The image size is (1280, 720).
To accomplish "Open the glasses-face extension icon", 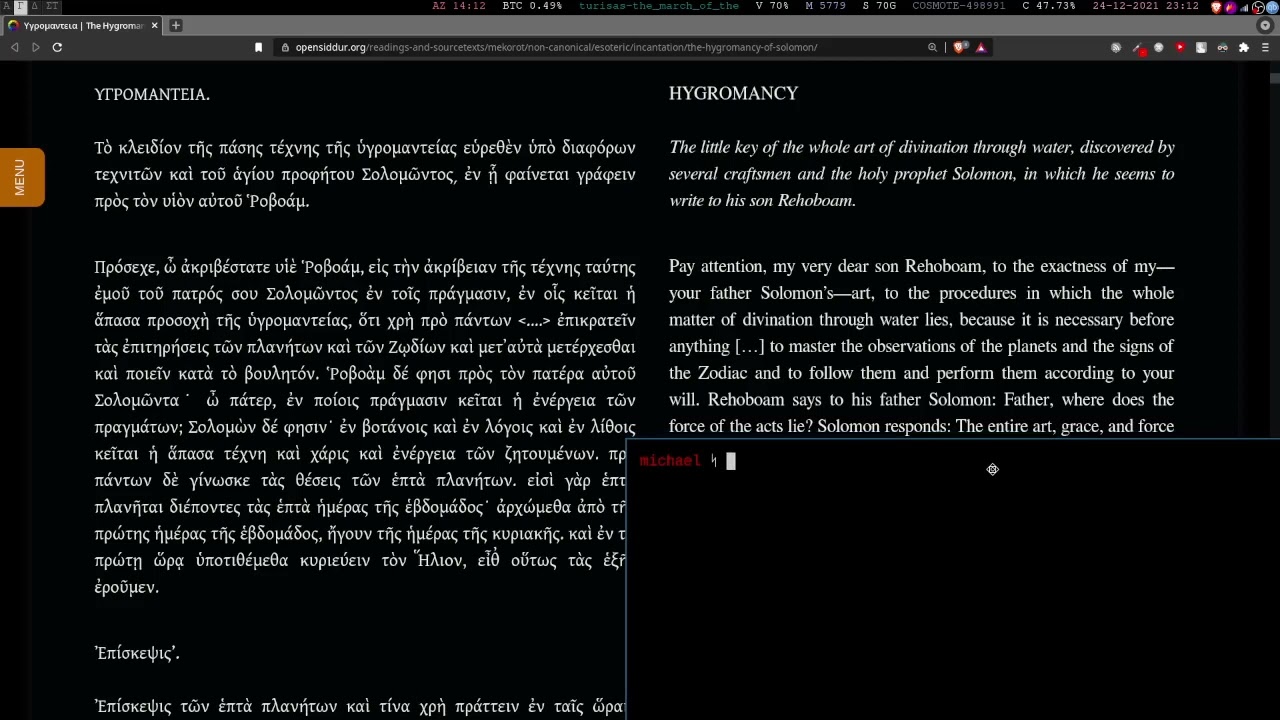I will [x=1222, y=47].
